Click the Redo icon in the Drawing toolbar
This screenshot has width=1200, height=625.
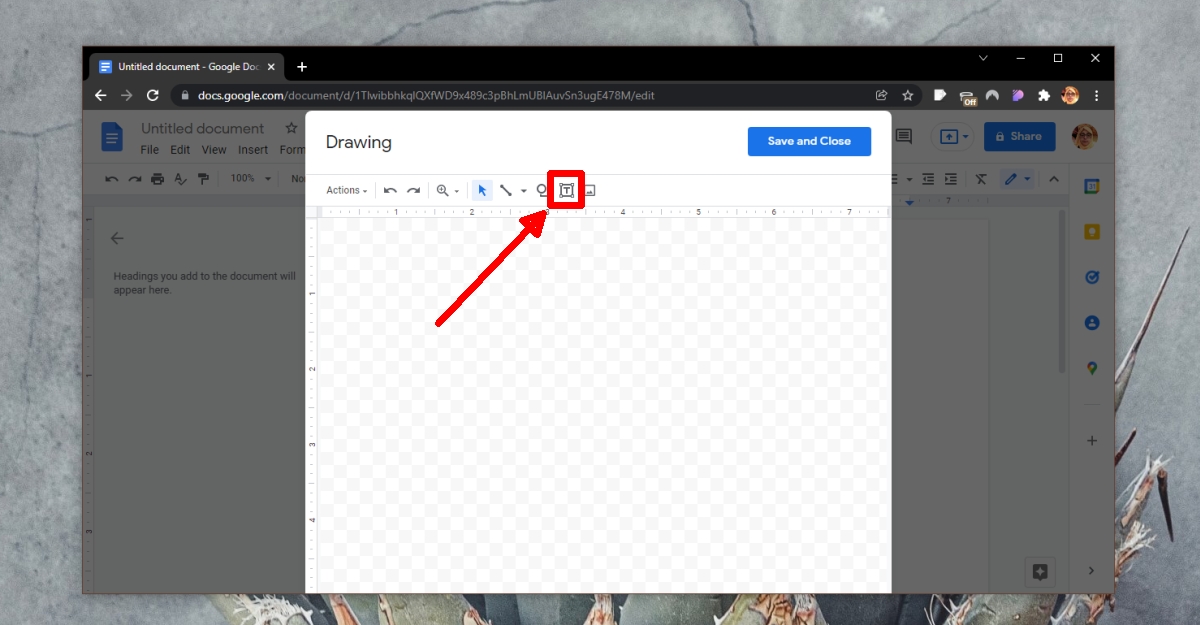414,190
